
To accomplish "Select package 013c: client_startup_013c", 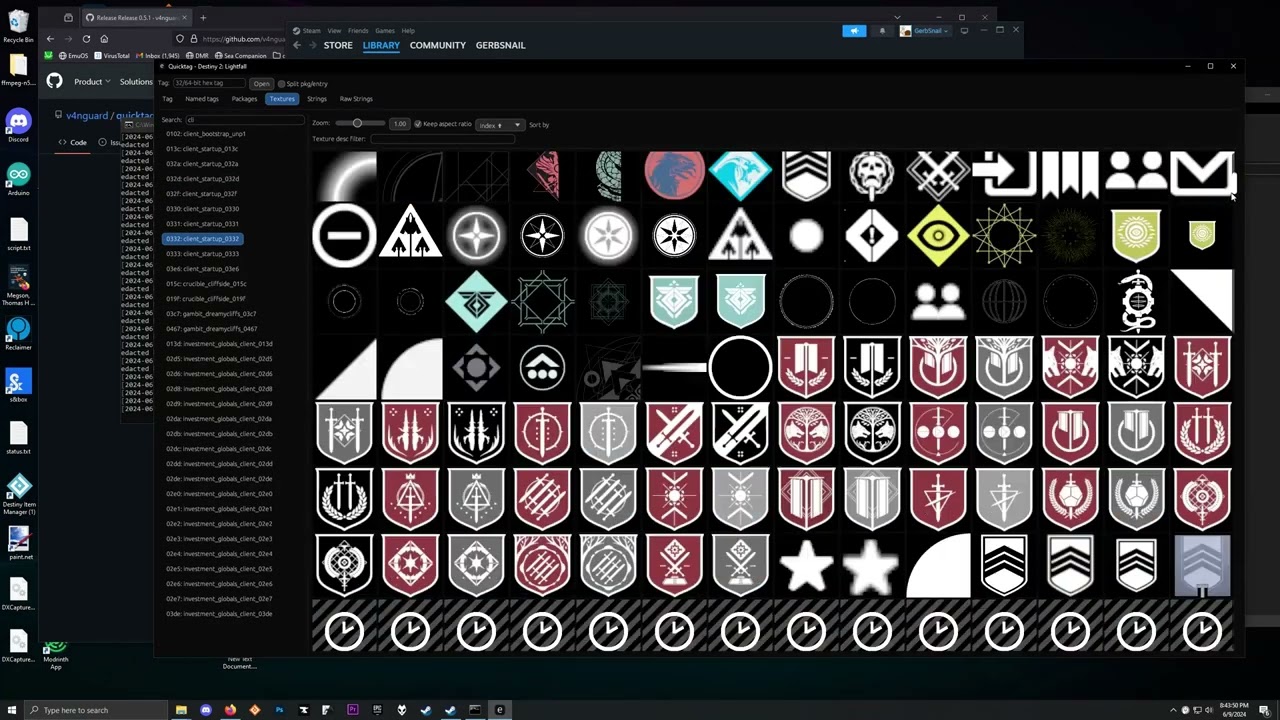I will (x=202, y=149).
